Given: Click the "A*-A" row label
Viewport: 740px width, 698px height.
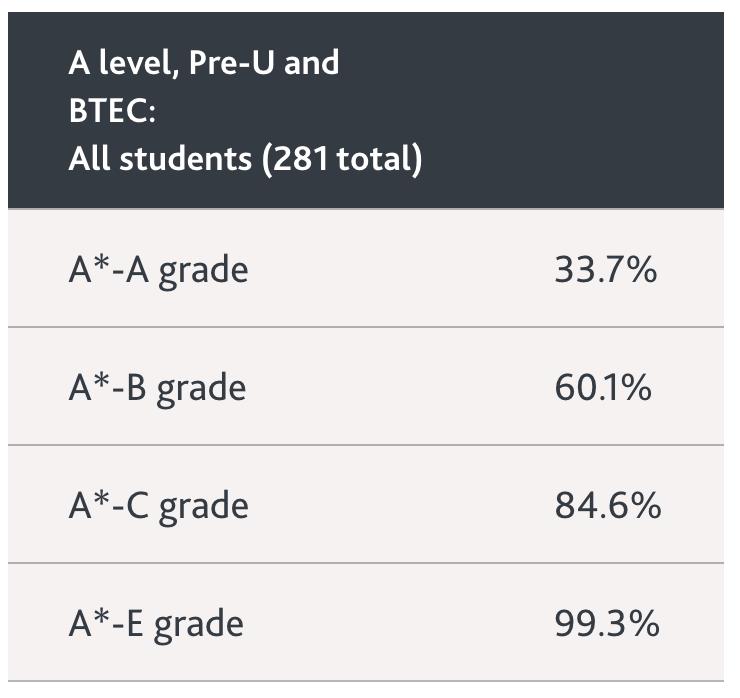Looking at the screenshot, I should tap(108, 269).
